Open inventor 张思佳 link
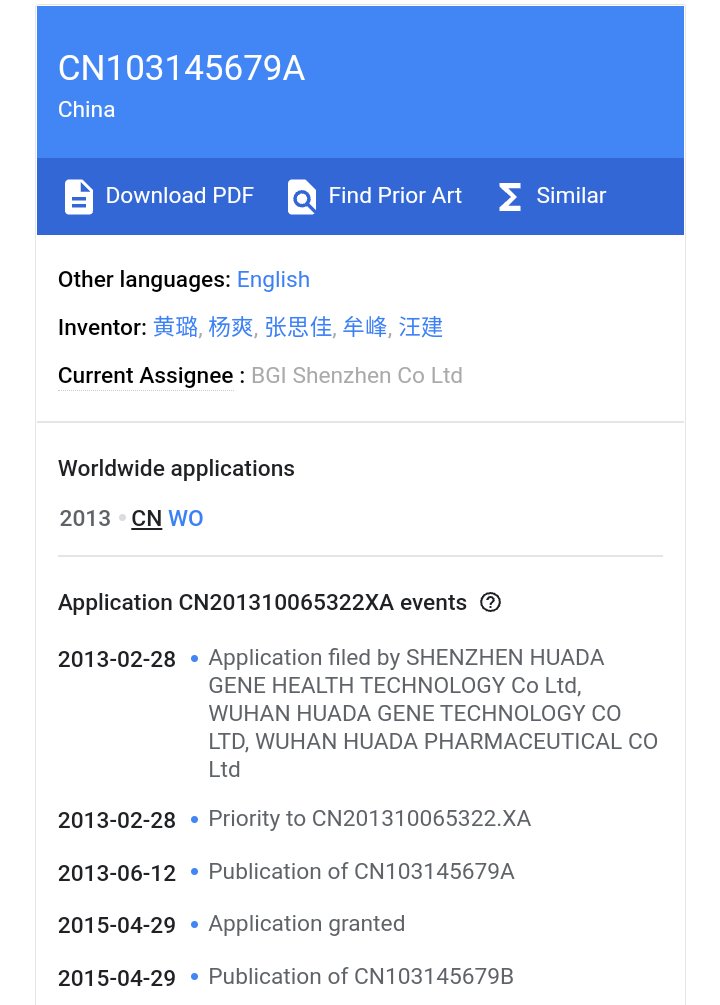This screenshot has height=1005, width=720. (297, 327)
